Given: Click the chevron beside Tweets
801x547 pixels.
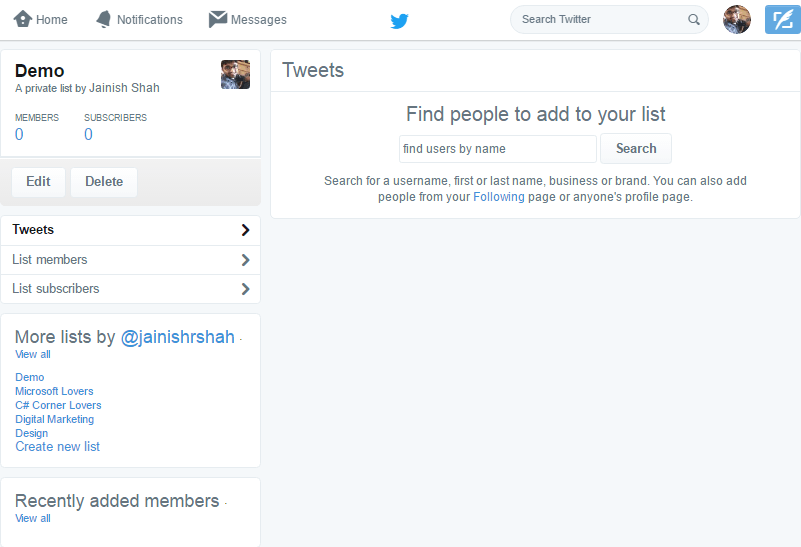Looking at the screenshot, I should (x=246, y=230).
